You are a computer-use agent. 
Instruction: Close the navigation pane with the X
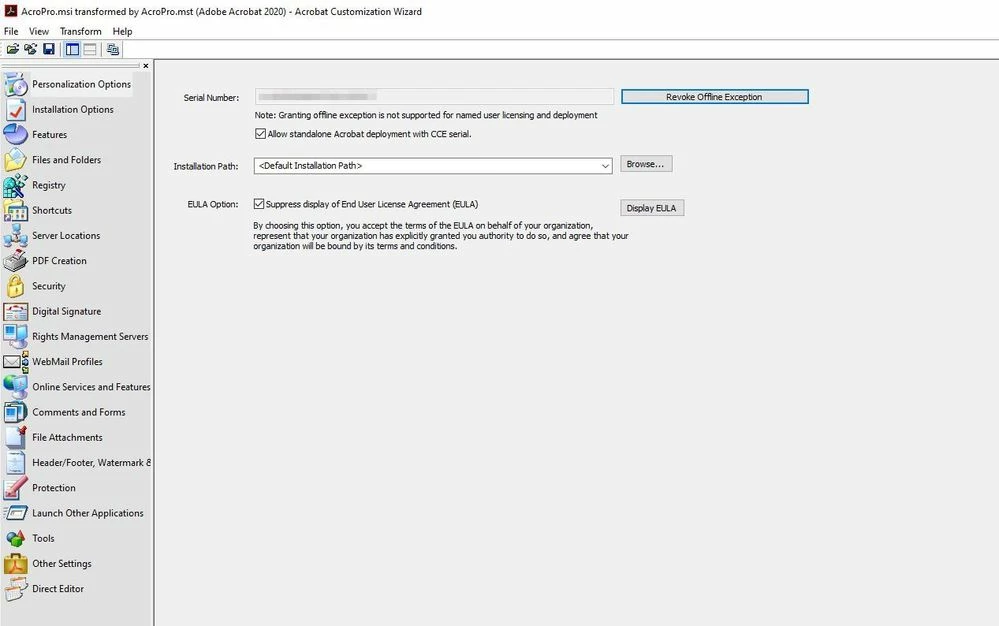(146, 66)
